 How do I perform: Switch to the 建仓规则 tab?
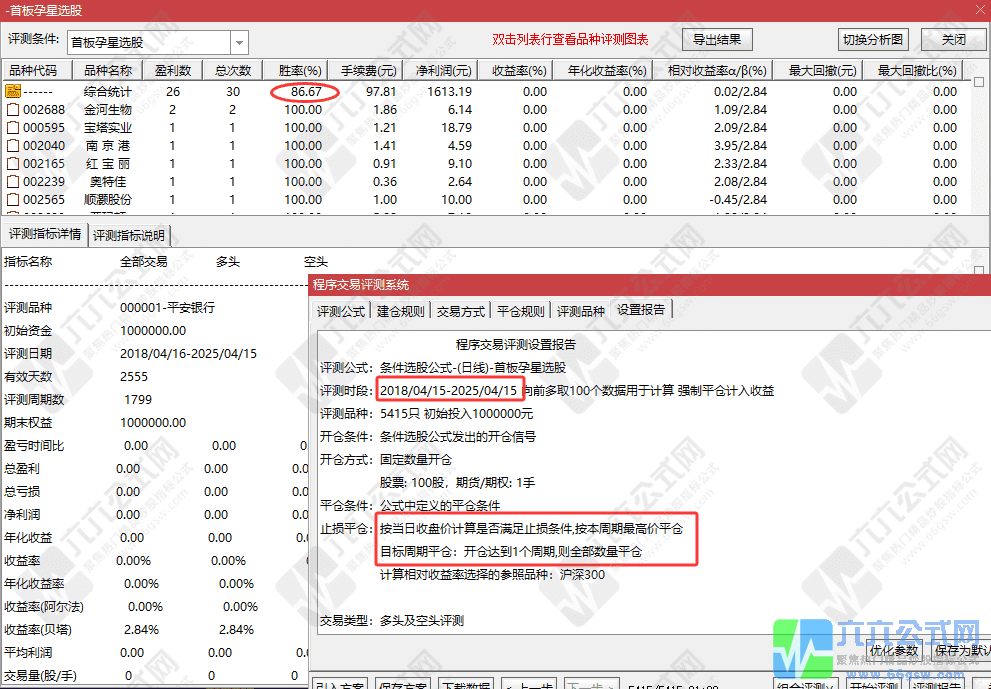tap(401, 310)
